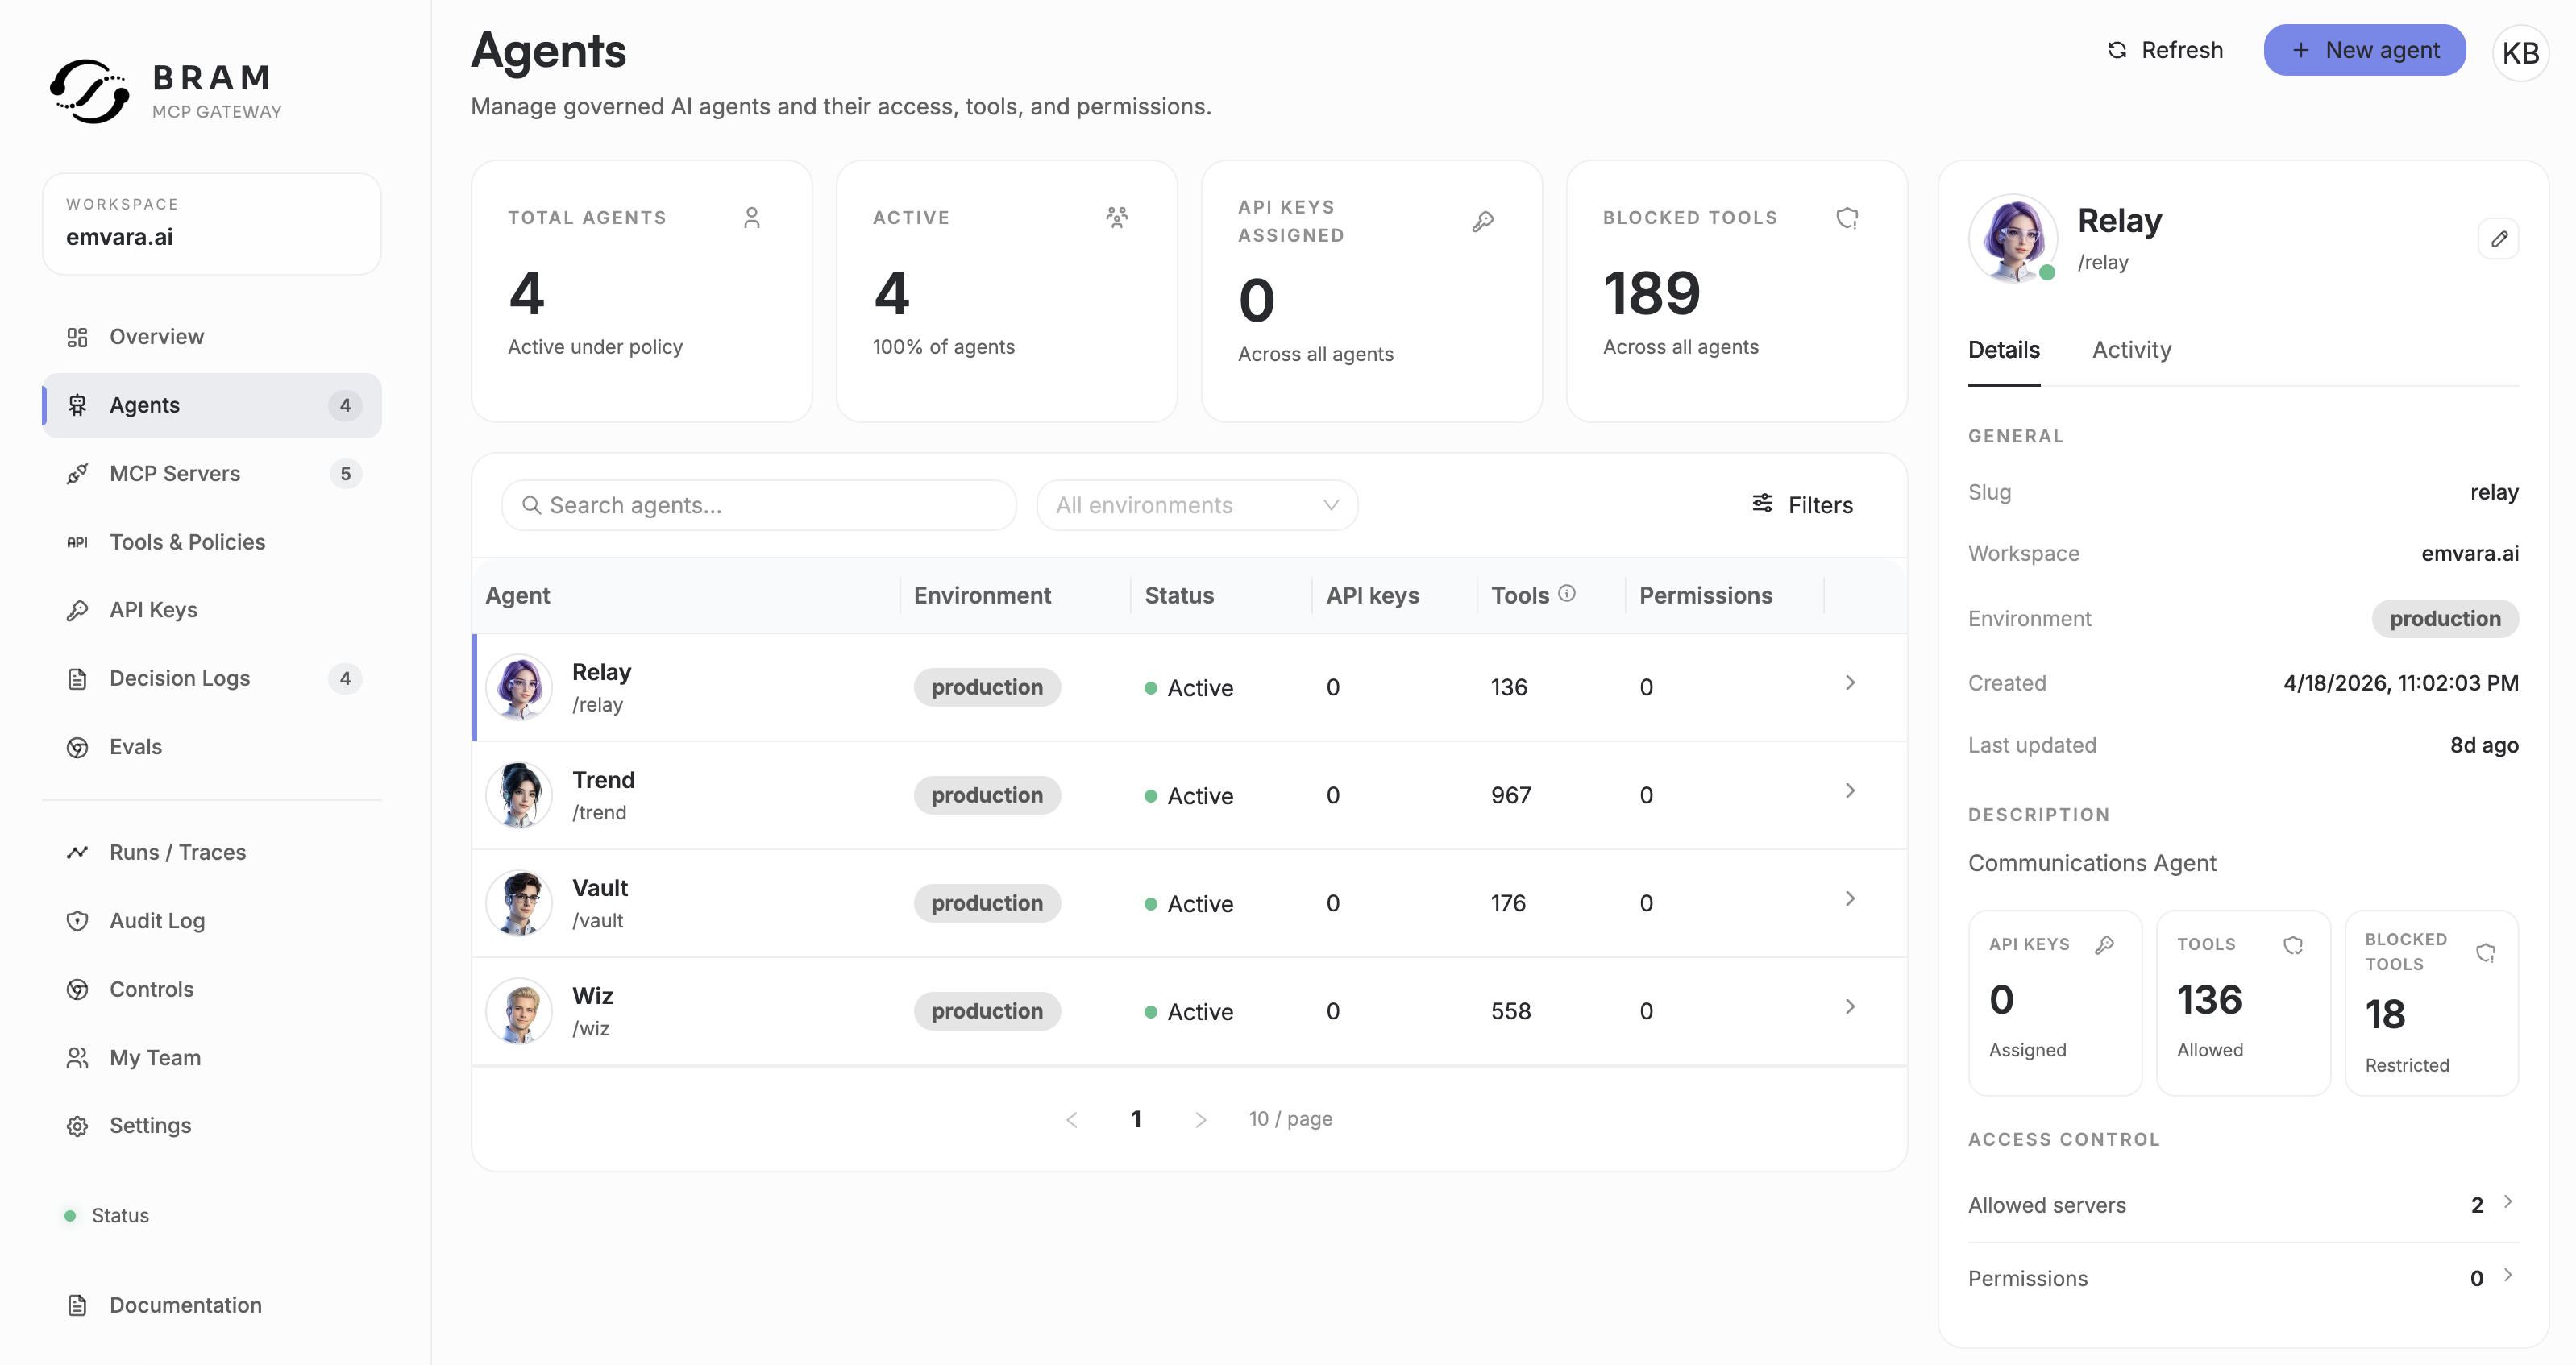
Task: Go to Audit Log page
Action: coord(157,920)
